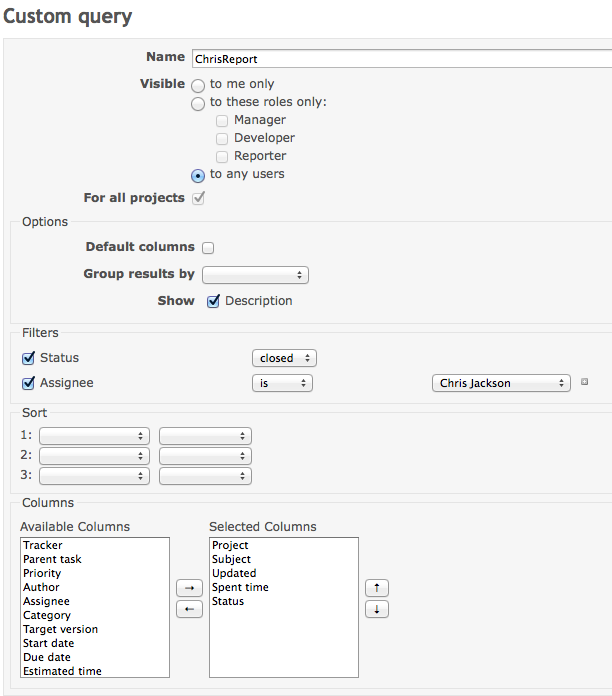Select Tracker in Available Columns list
This screenshot has height=696, width=612.
[43, 545]
